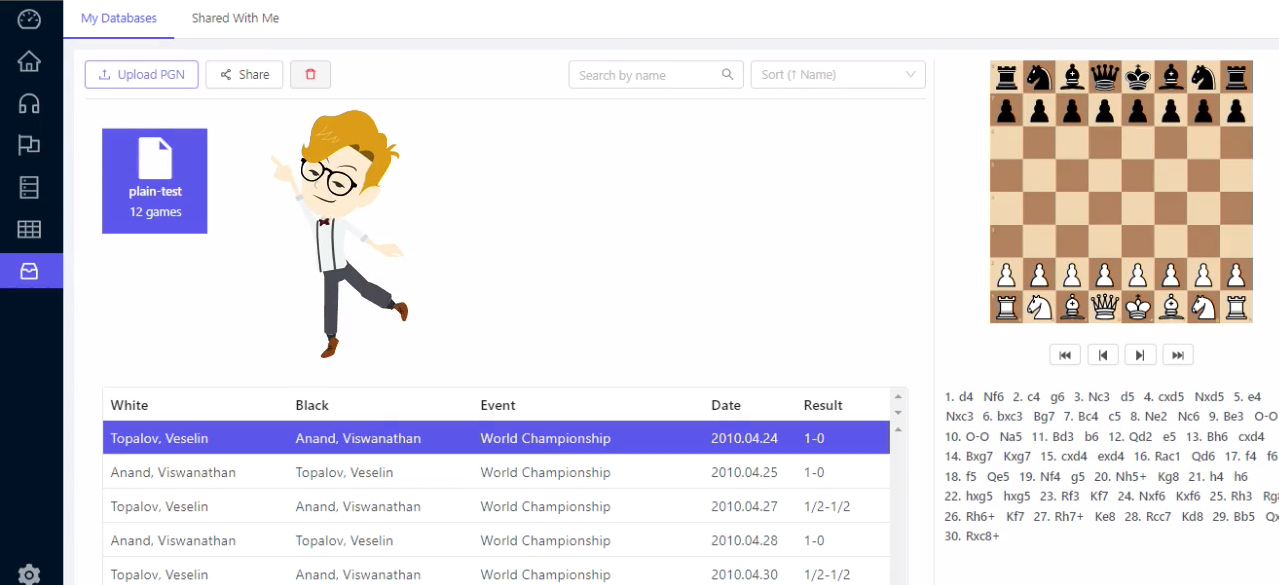Open settings gear at sidebar bottom
The width and height of the screenshot is (1279, 585).
tap(29, 574)
